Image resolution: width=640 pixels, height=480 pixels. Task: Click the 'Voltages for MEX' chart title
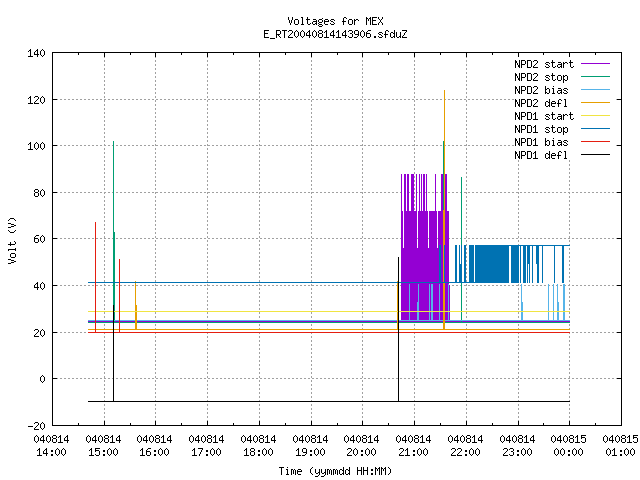coord(335,21)
